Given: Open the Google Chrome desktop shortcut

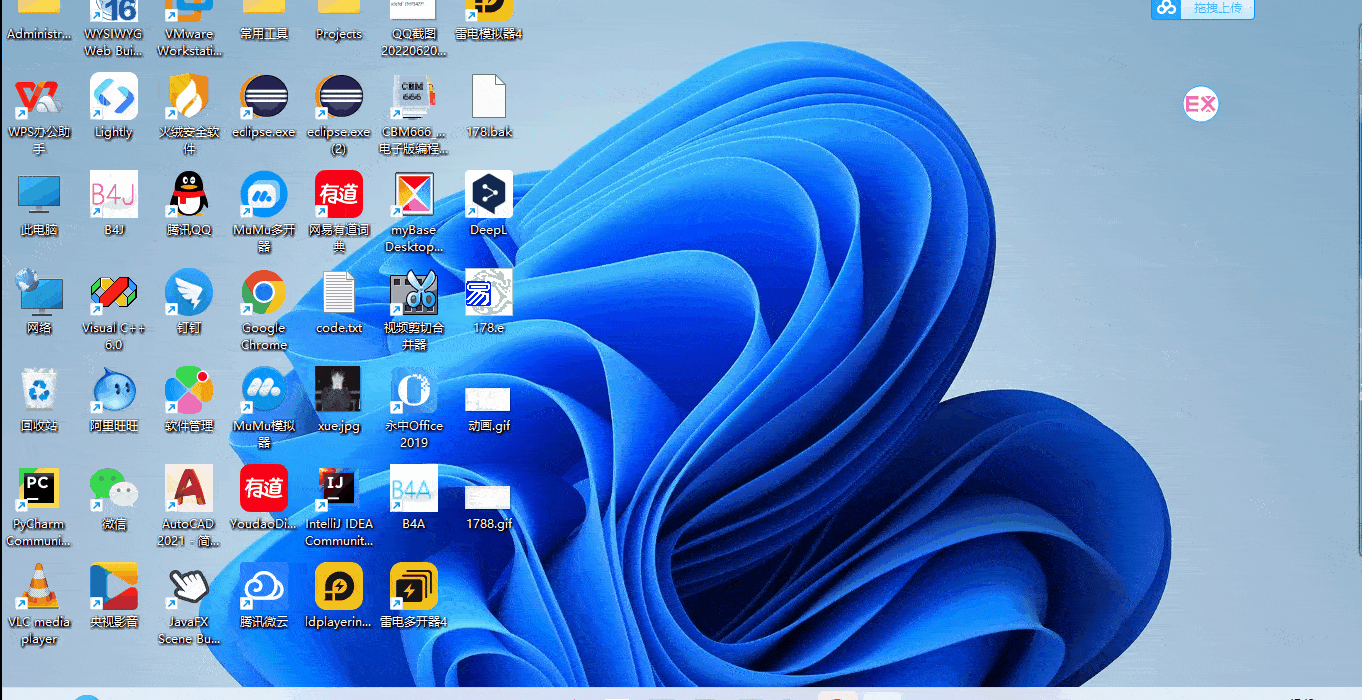Looking at the screenshot, I should pos(264,293).
